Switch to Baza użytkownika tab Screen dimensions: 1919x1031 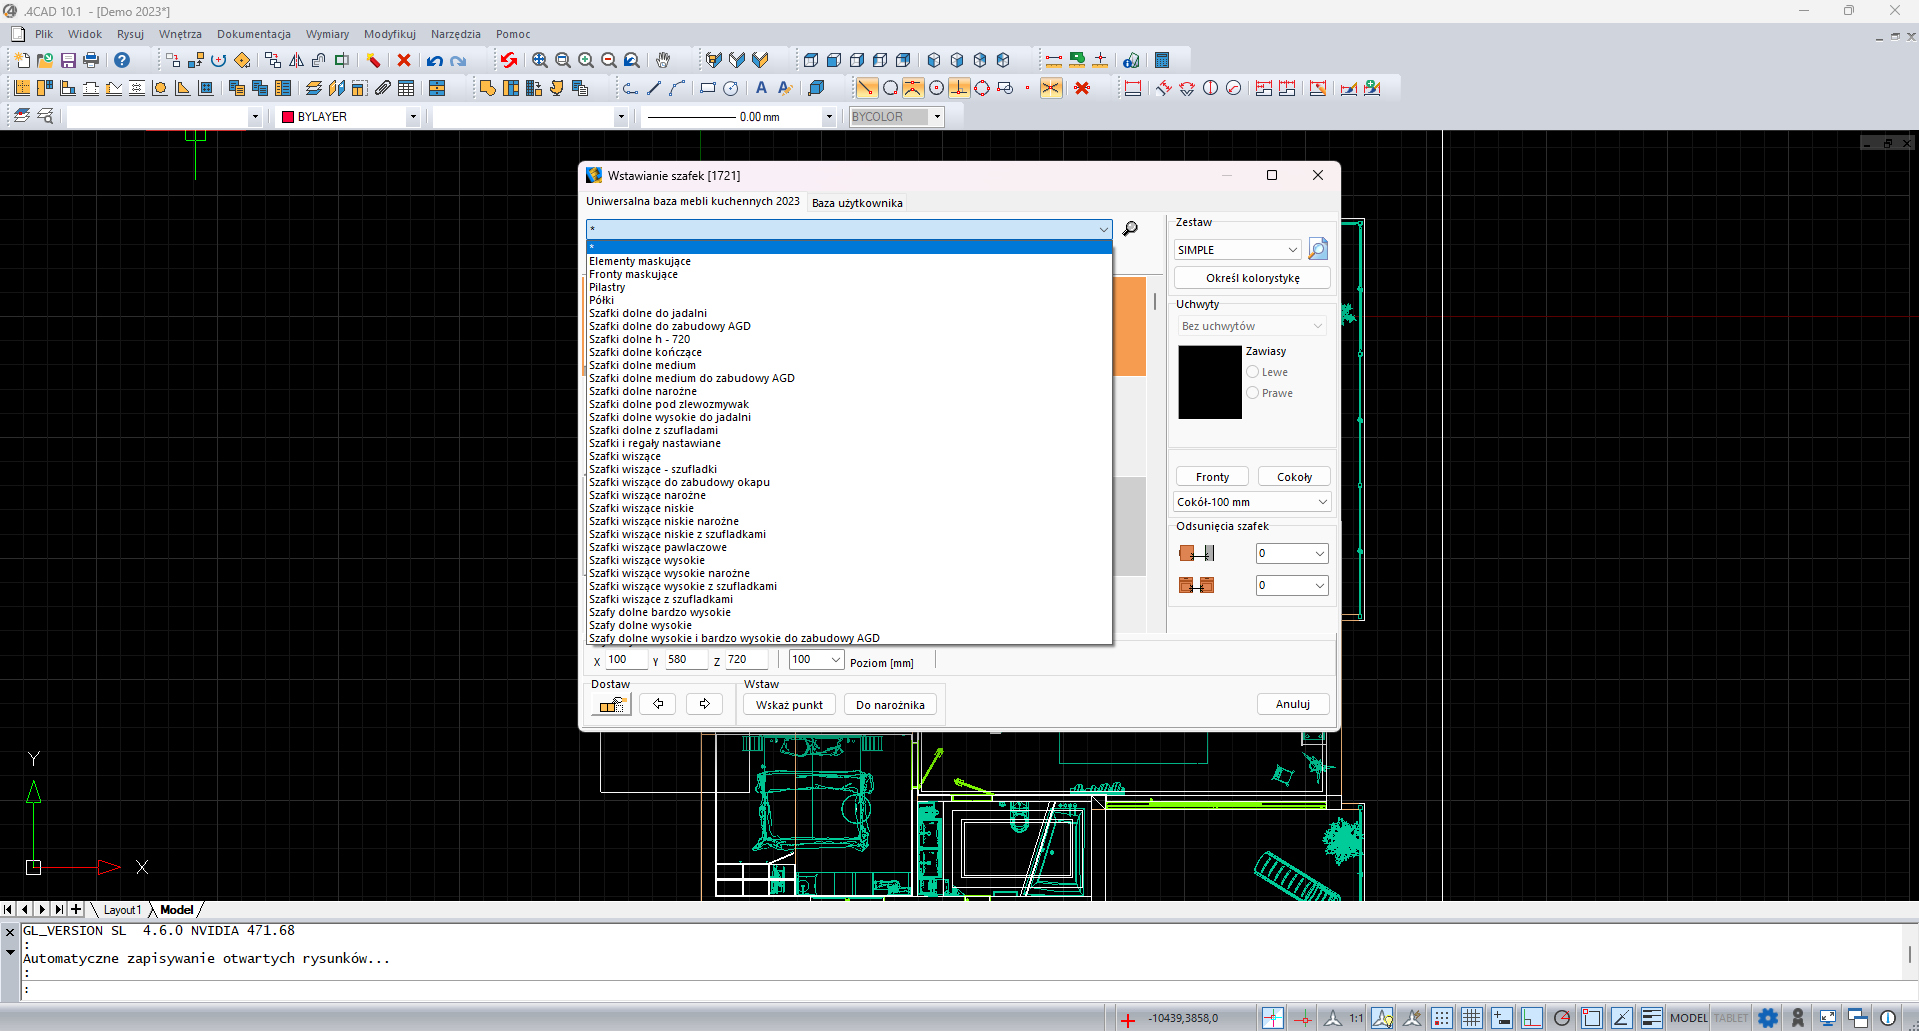point(857,203)
